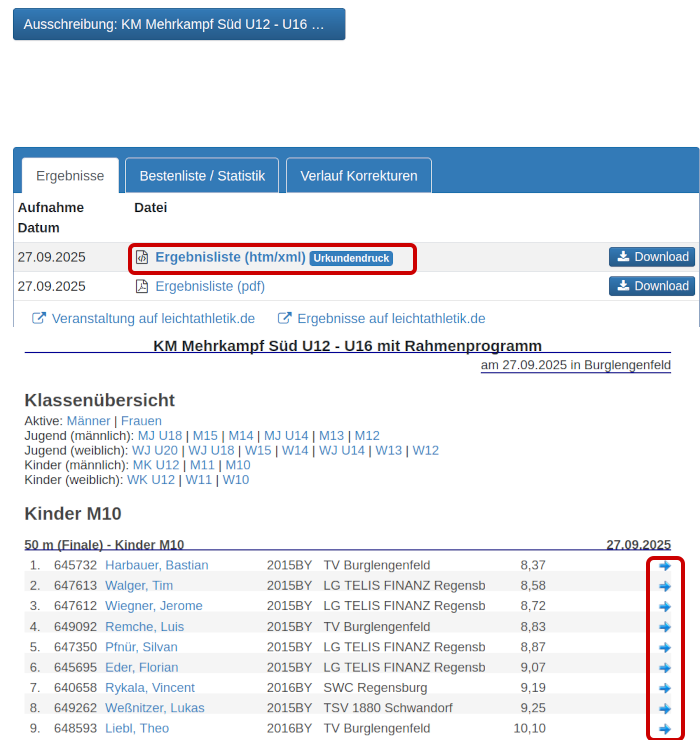
Task: Switch to the Bestenliste / Statistik tab
Action: [x=202, y=176]
